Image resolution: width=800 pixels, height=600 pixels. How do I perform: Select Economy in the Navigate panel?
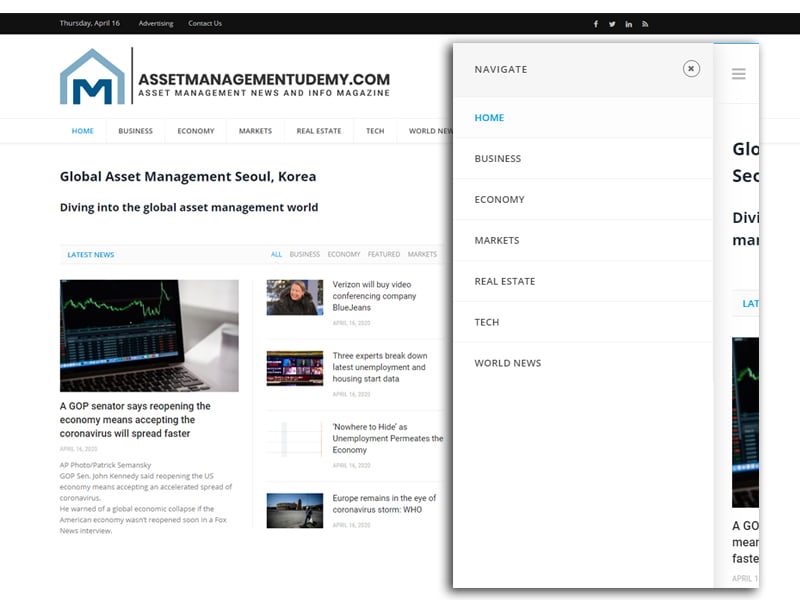click(x=499, y=199)
